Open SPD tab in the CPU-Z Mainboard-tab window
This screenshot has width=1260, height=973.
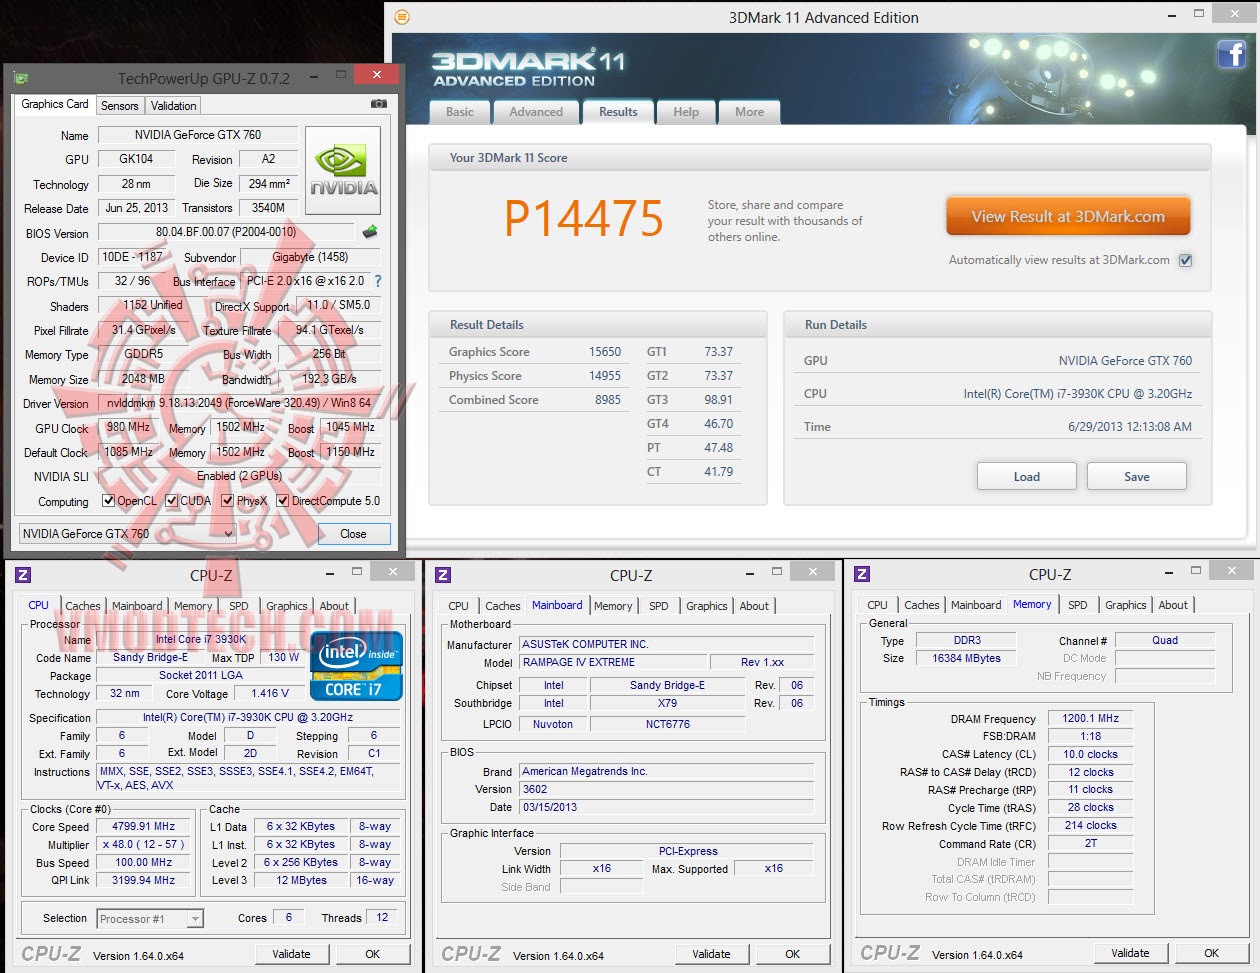[x=659, y=606]
